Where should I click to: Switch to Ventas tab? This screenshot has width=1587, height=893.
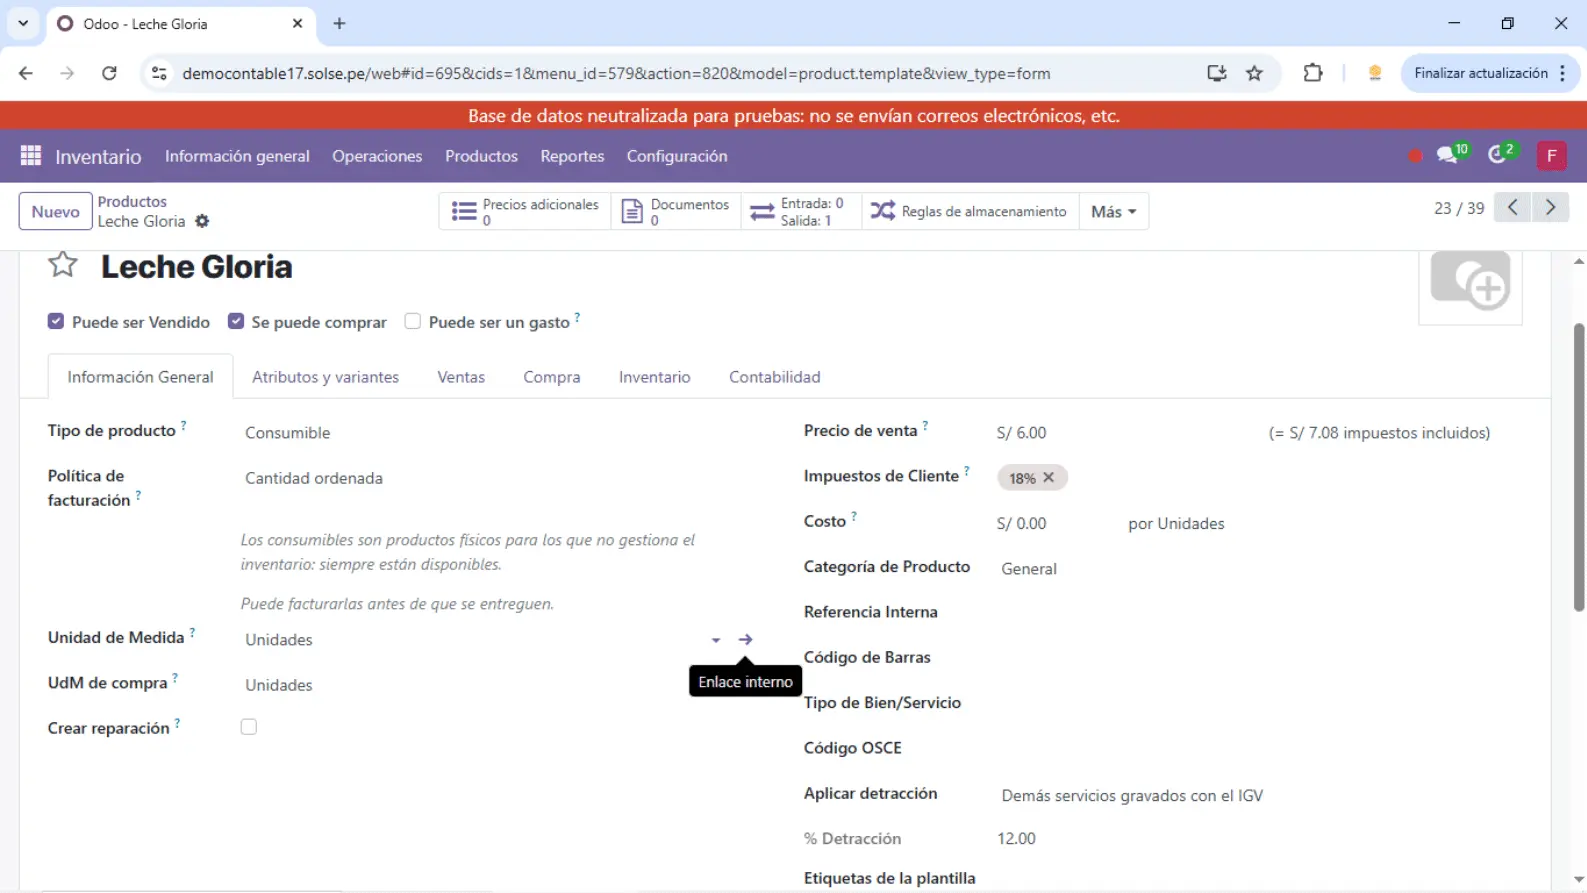point(461,377)
